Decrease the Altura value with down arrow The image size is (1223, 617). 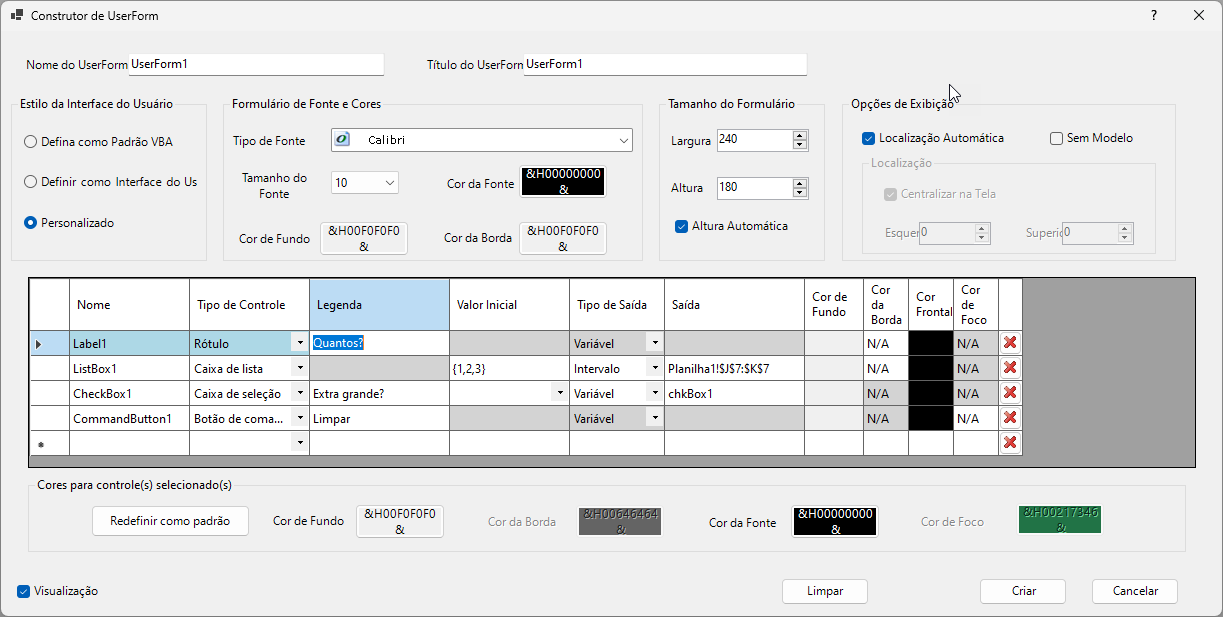[x=799, y=193]
